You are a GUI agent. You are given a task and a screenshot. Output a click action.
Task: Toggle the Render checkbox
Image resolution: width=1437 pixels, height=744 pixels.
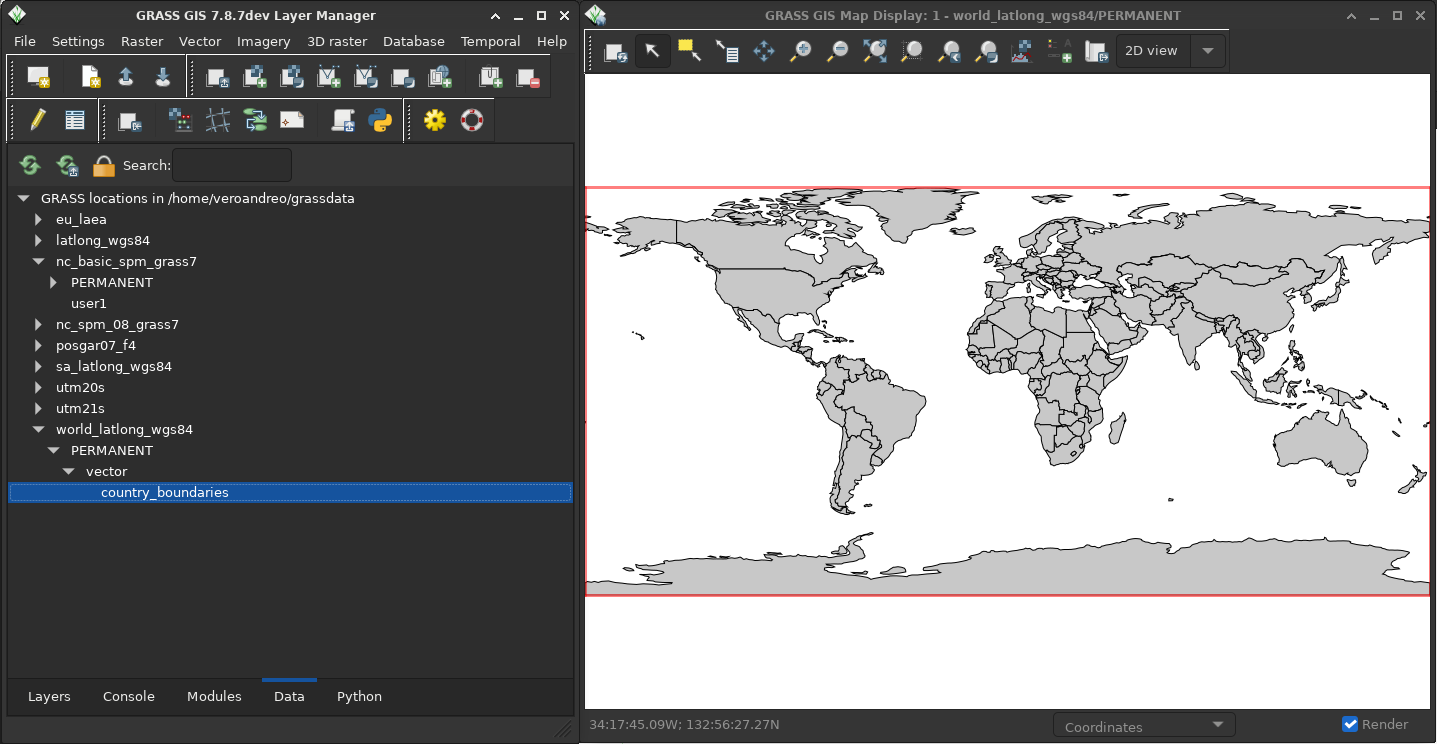1350,724
